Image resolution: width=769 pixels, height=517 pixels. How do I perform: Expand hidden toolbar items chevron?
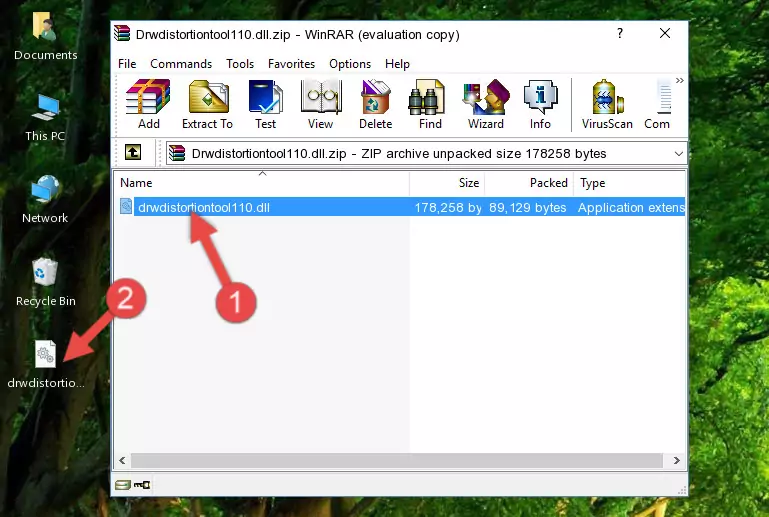click(x=680, y=80)
